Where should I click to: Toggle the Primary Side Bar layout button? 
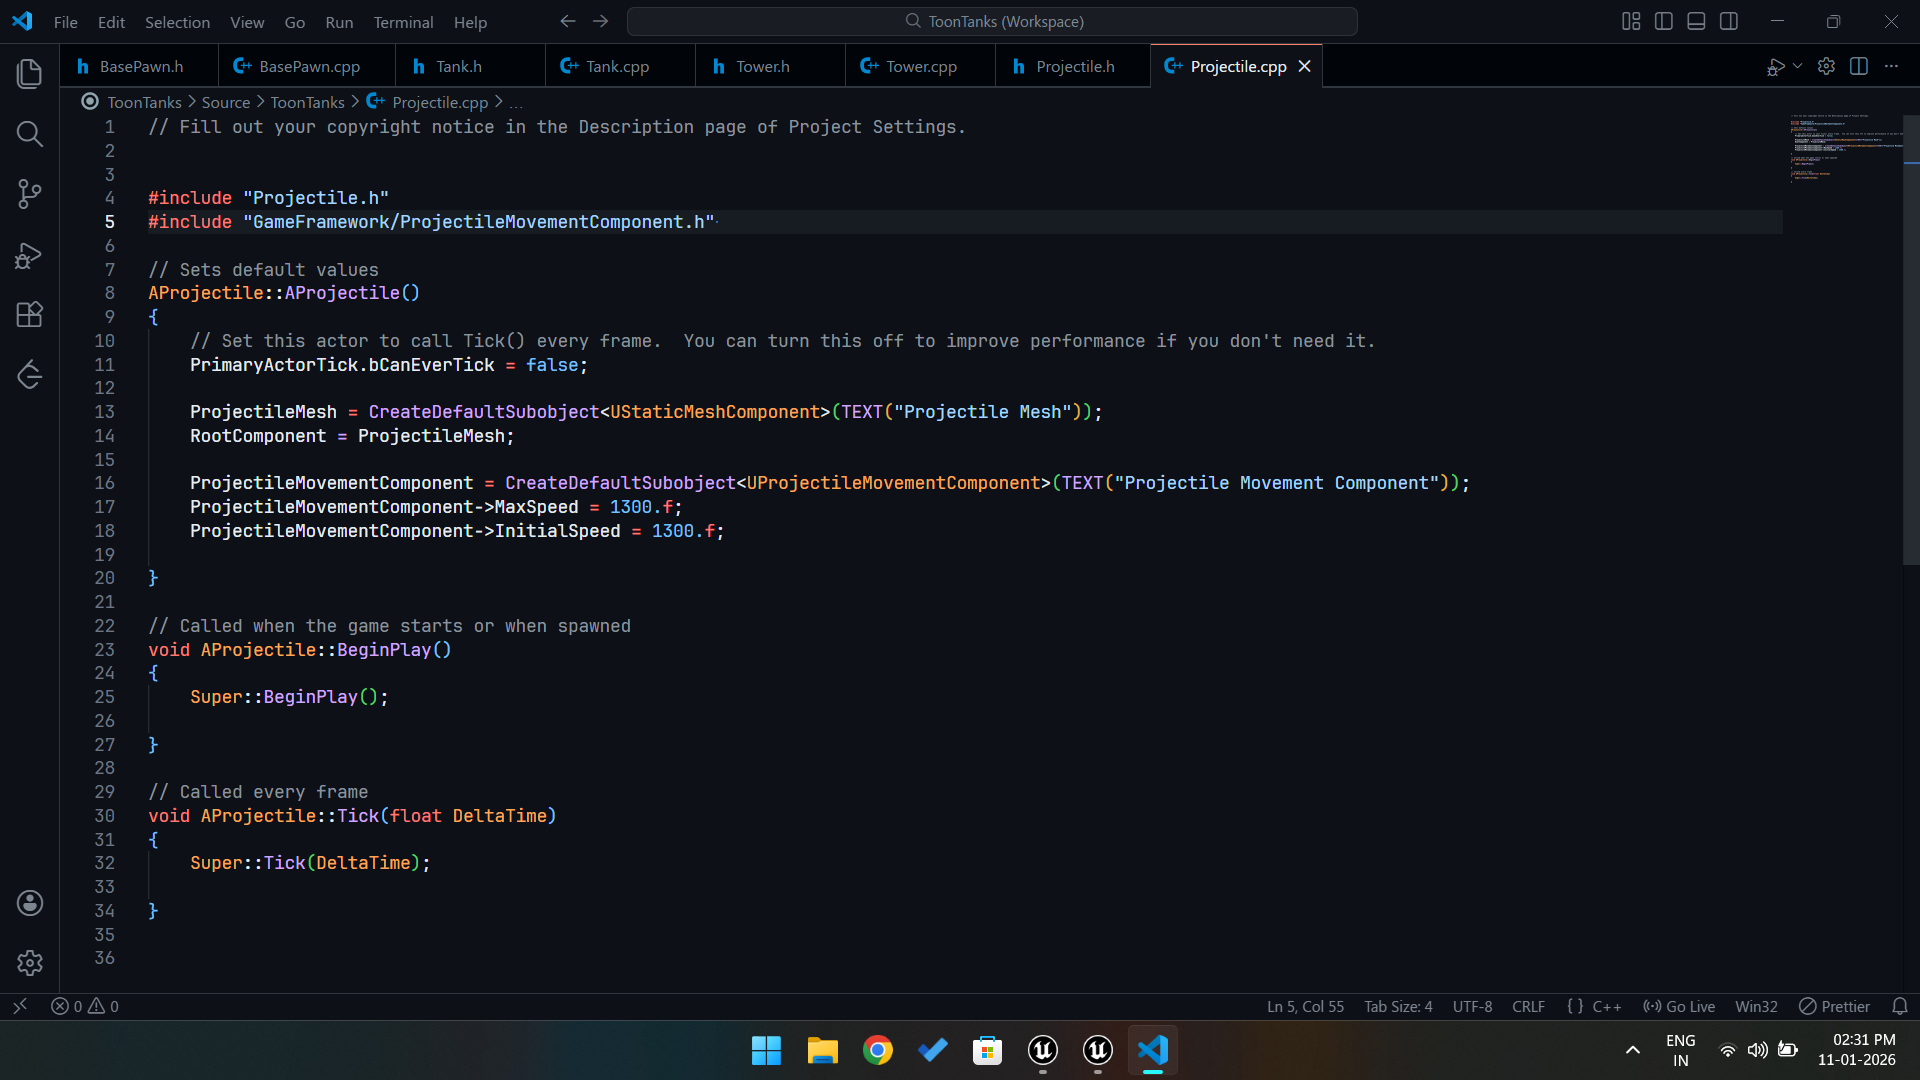(x=1664, y=21)
